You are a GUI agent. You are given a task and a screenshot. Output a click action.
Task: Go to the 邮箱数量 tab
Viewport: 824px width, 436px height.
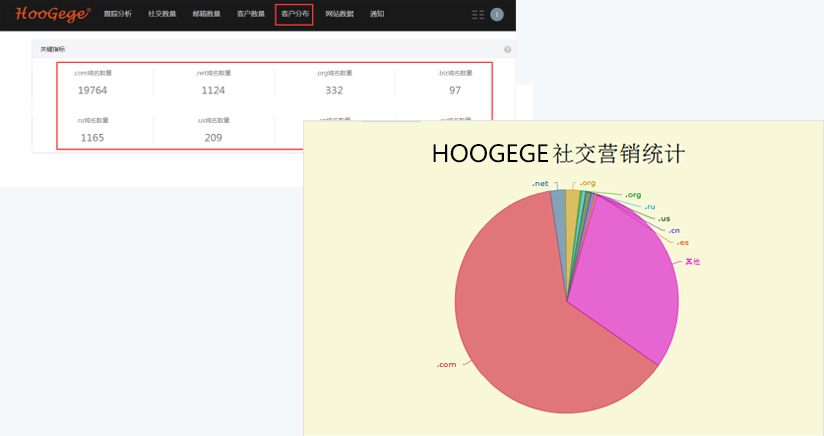click(207, 14)
